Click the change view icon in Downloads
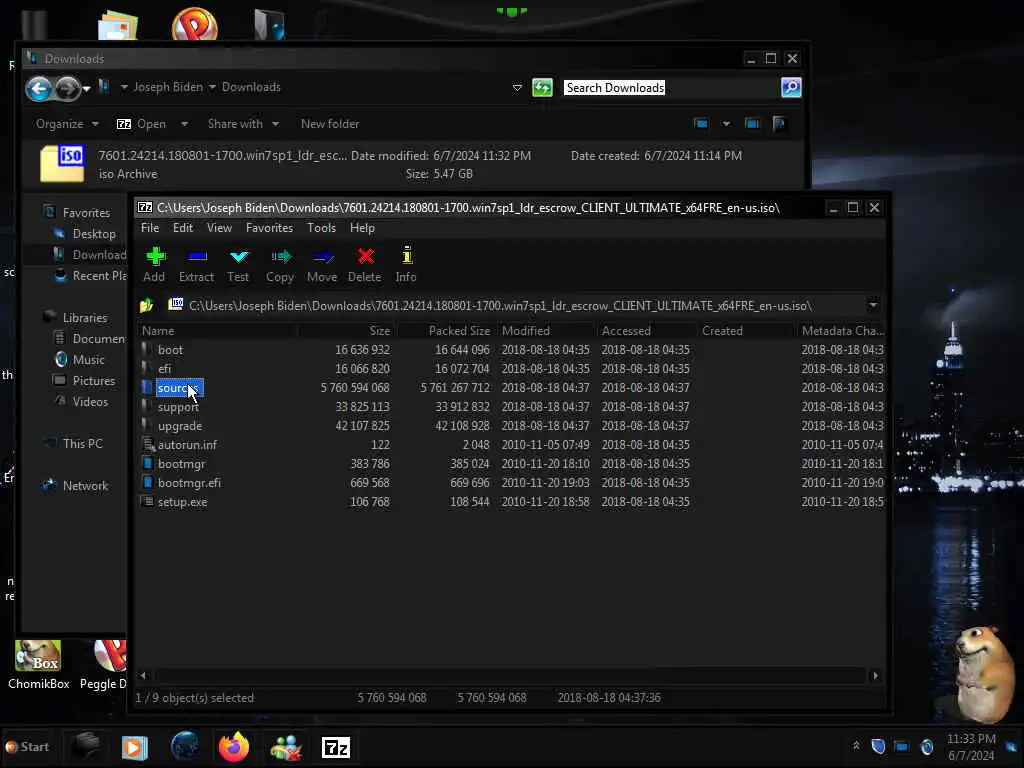 click(701, 123)
